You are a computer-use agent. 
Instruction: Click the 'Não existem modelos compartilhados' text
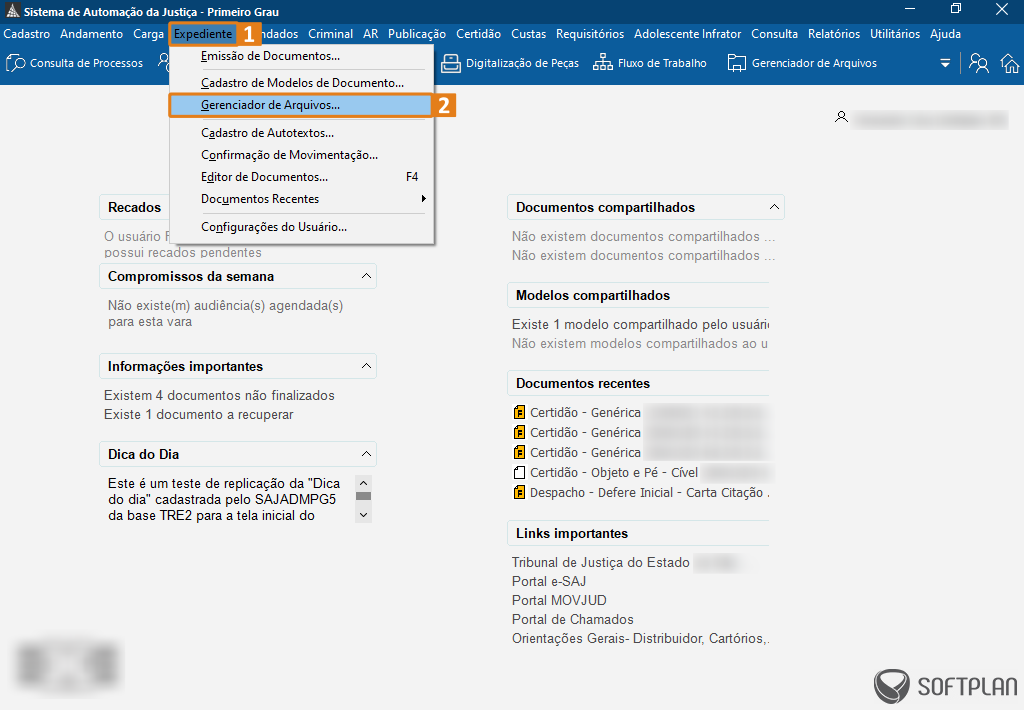coord(640,344)
